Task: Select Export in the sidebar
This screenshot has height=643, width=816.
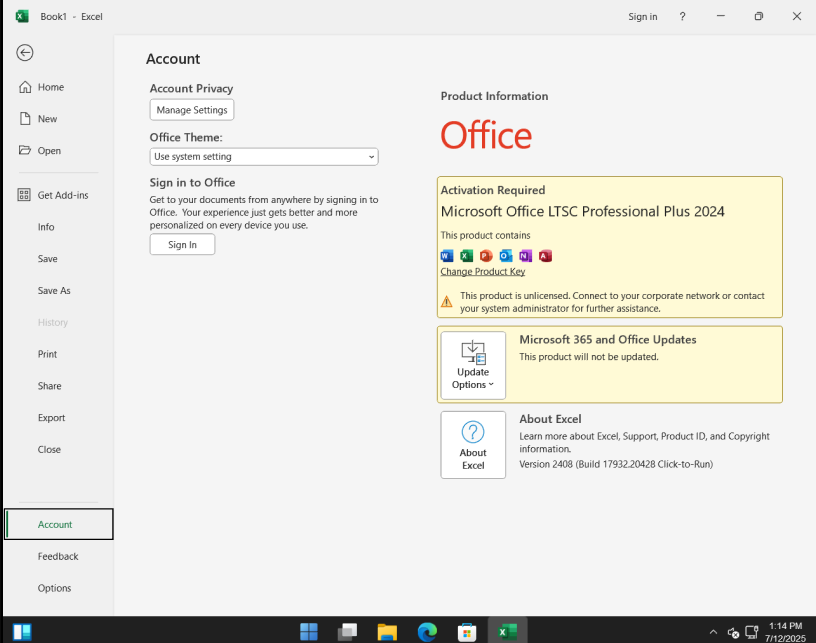Action: 58,417
